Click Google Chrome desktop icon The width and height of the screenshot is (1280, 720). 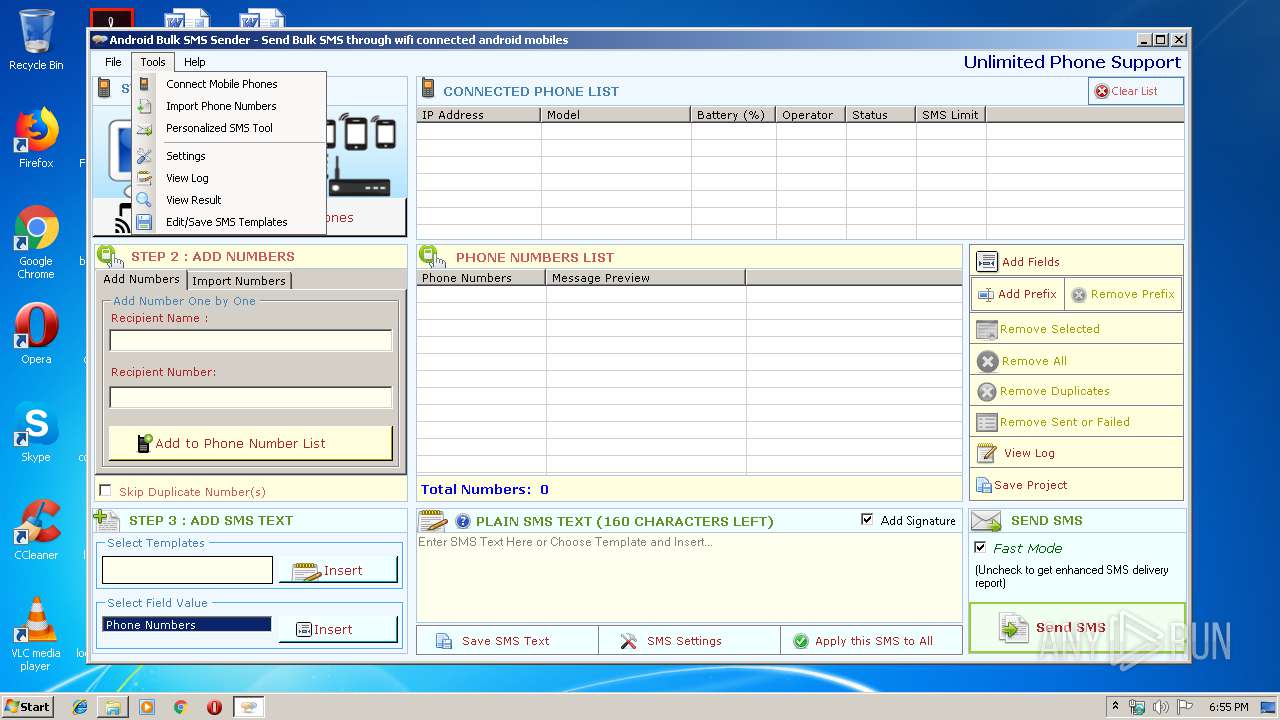point(36,243)
